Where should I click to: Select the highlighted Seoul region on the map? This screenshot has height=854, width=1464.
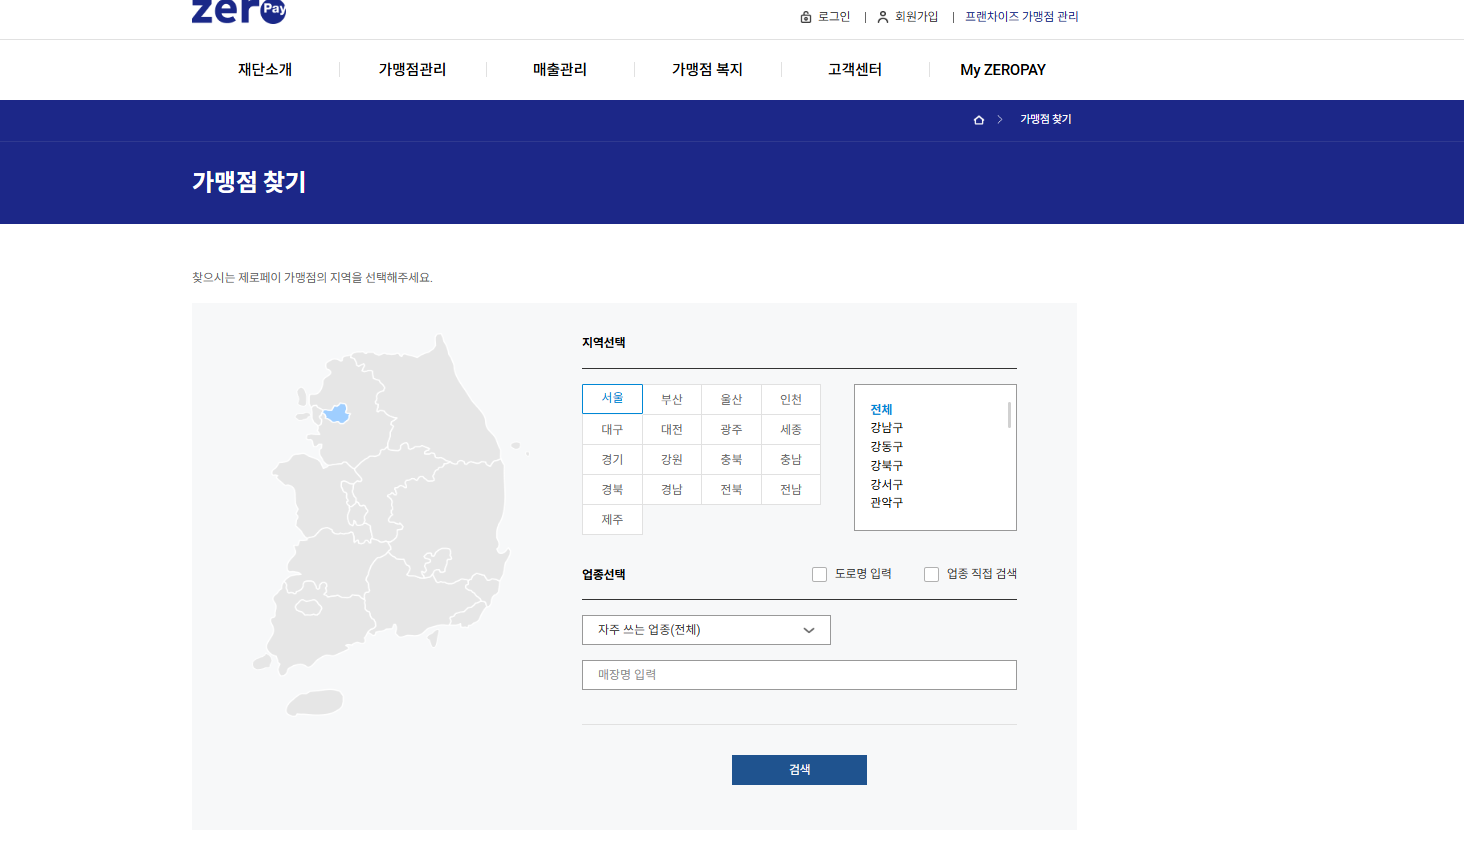(337, 413)
